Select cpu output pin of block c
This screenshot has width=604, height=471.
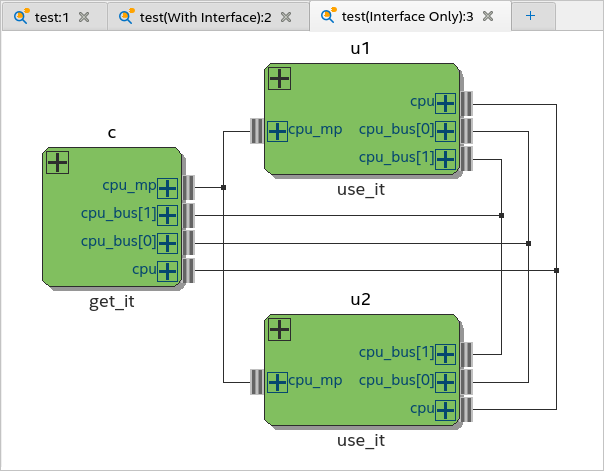[x=188, y=271]
